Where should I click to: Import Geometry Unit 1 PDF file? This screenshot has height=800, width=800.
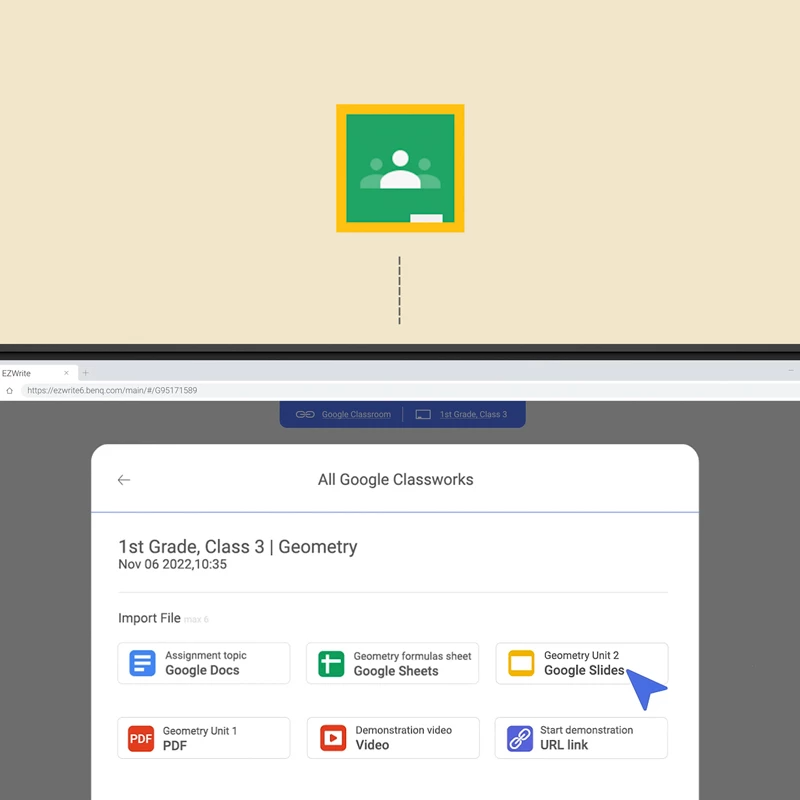pyautogui.click(x=204, y=738)
